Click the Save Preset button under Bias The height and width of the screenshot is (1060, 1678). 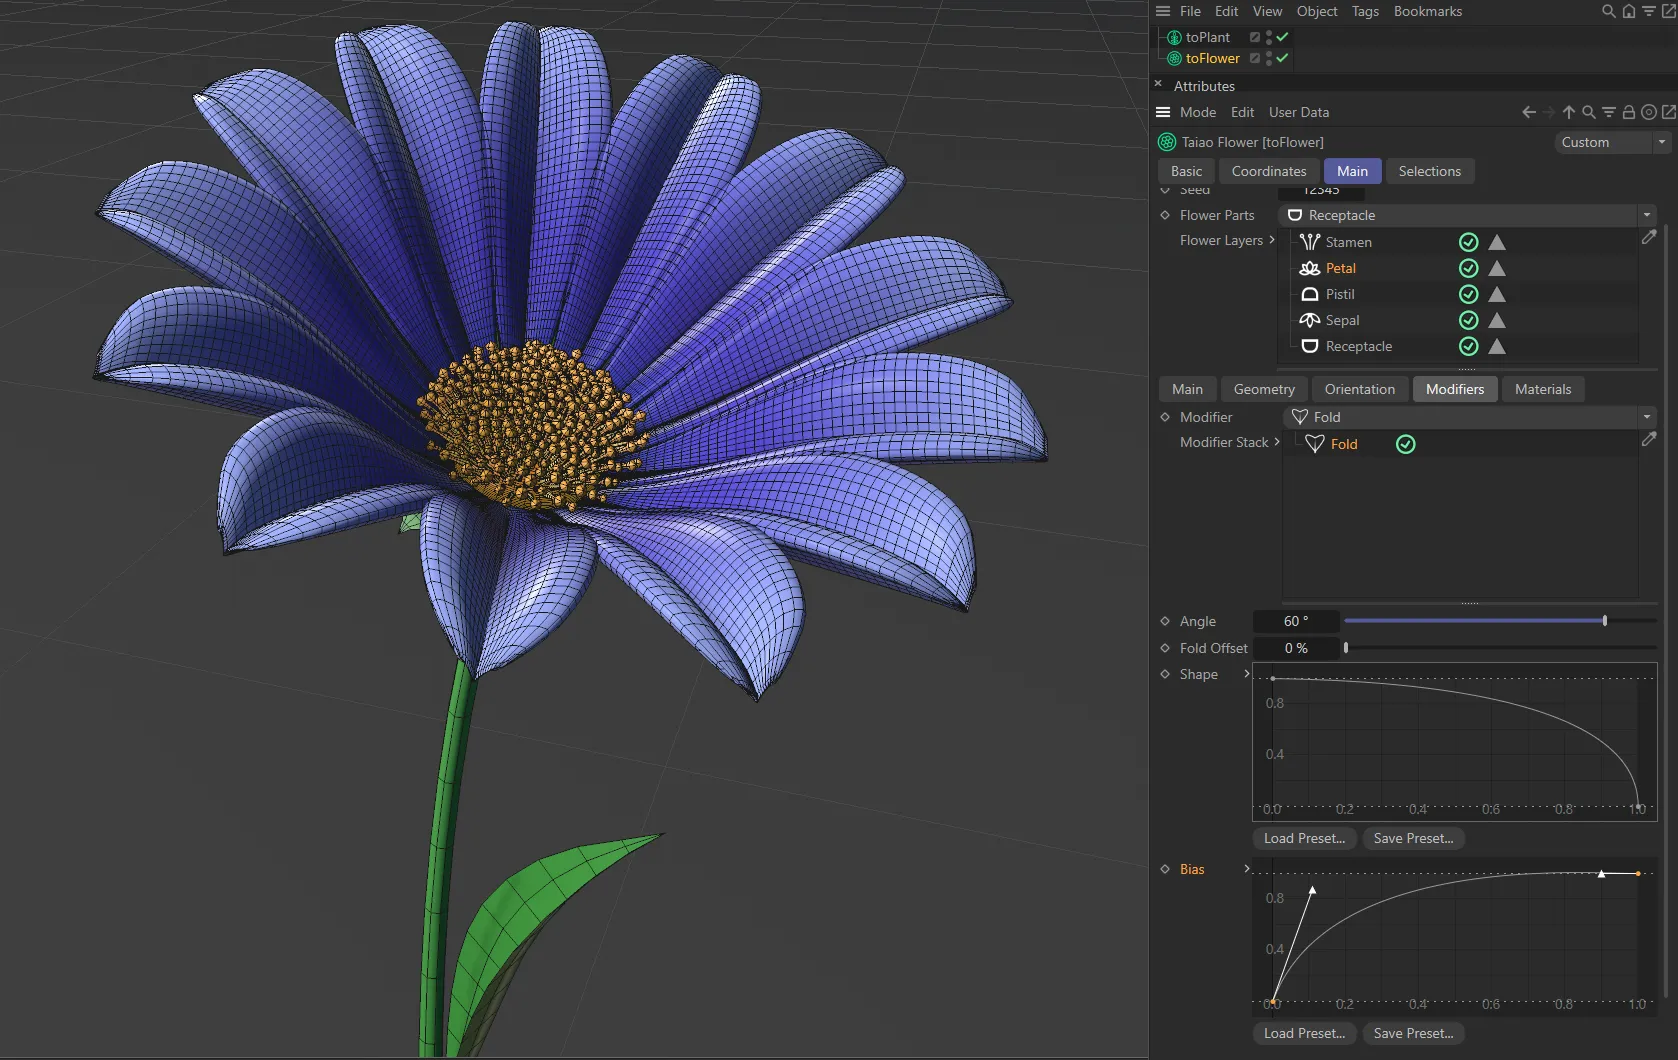coord(1413,1033)
